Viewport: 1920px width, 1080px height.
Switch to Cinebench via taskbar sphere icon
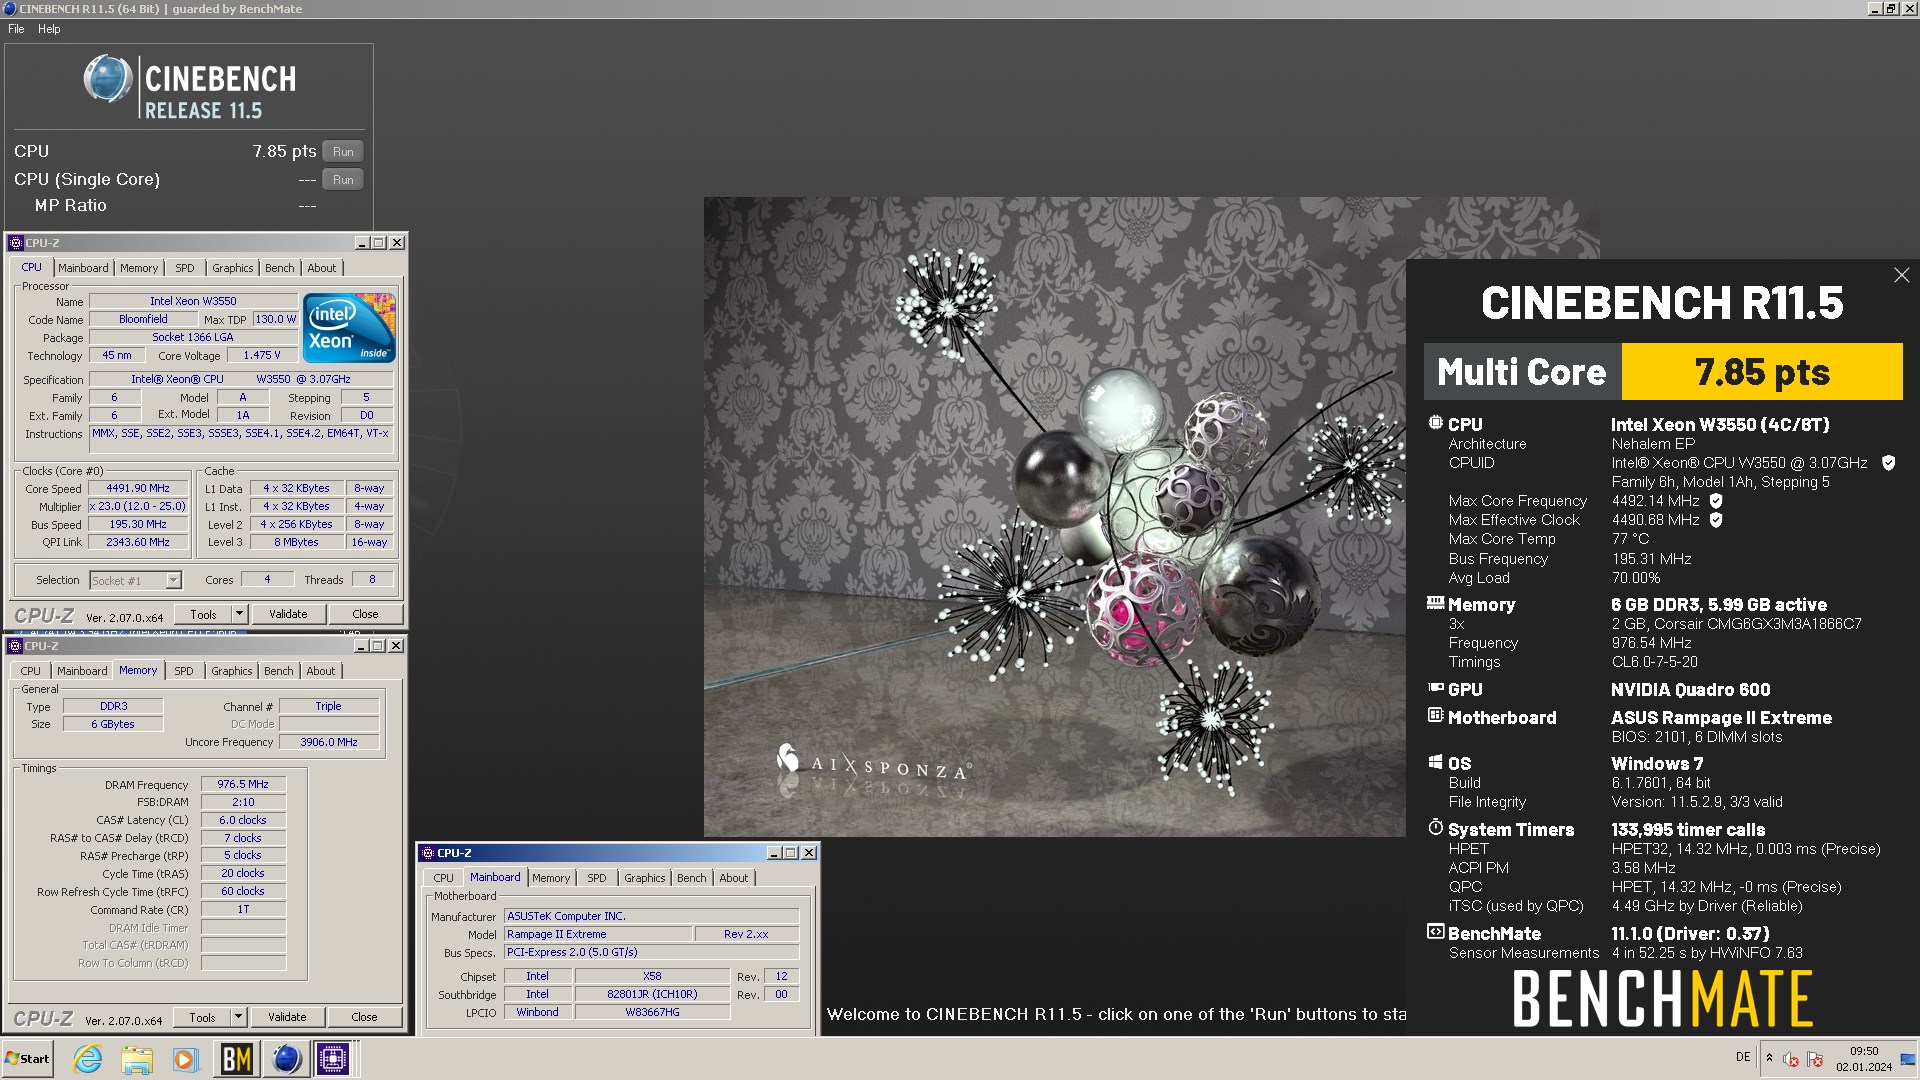[286, 1059]
